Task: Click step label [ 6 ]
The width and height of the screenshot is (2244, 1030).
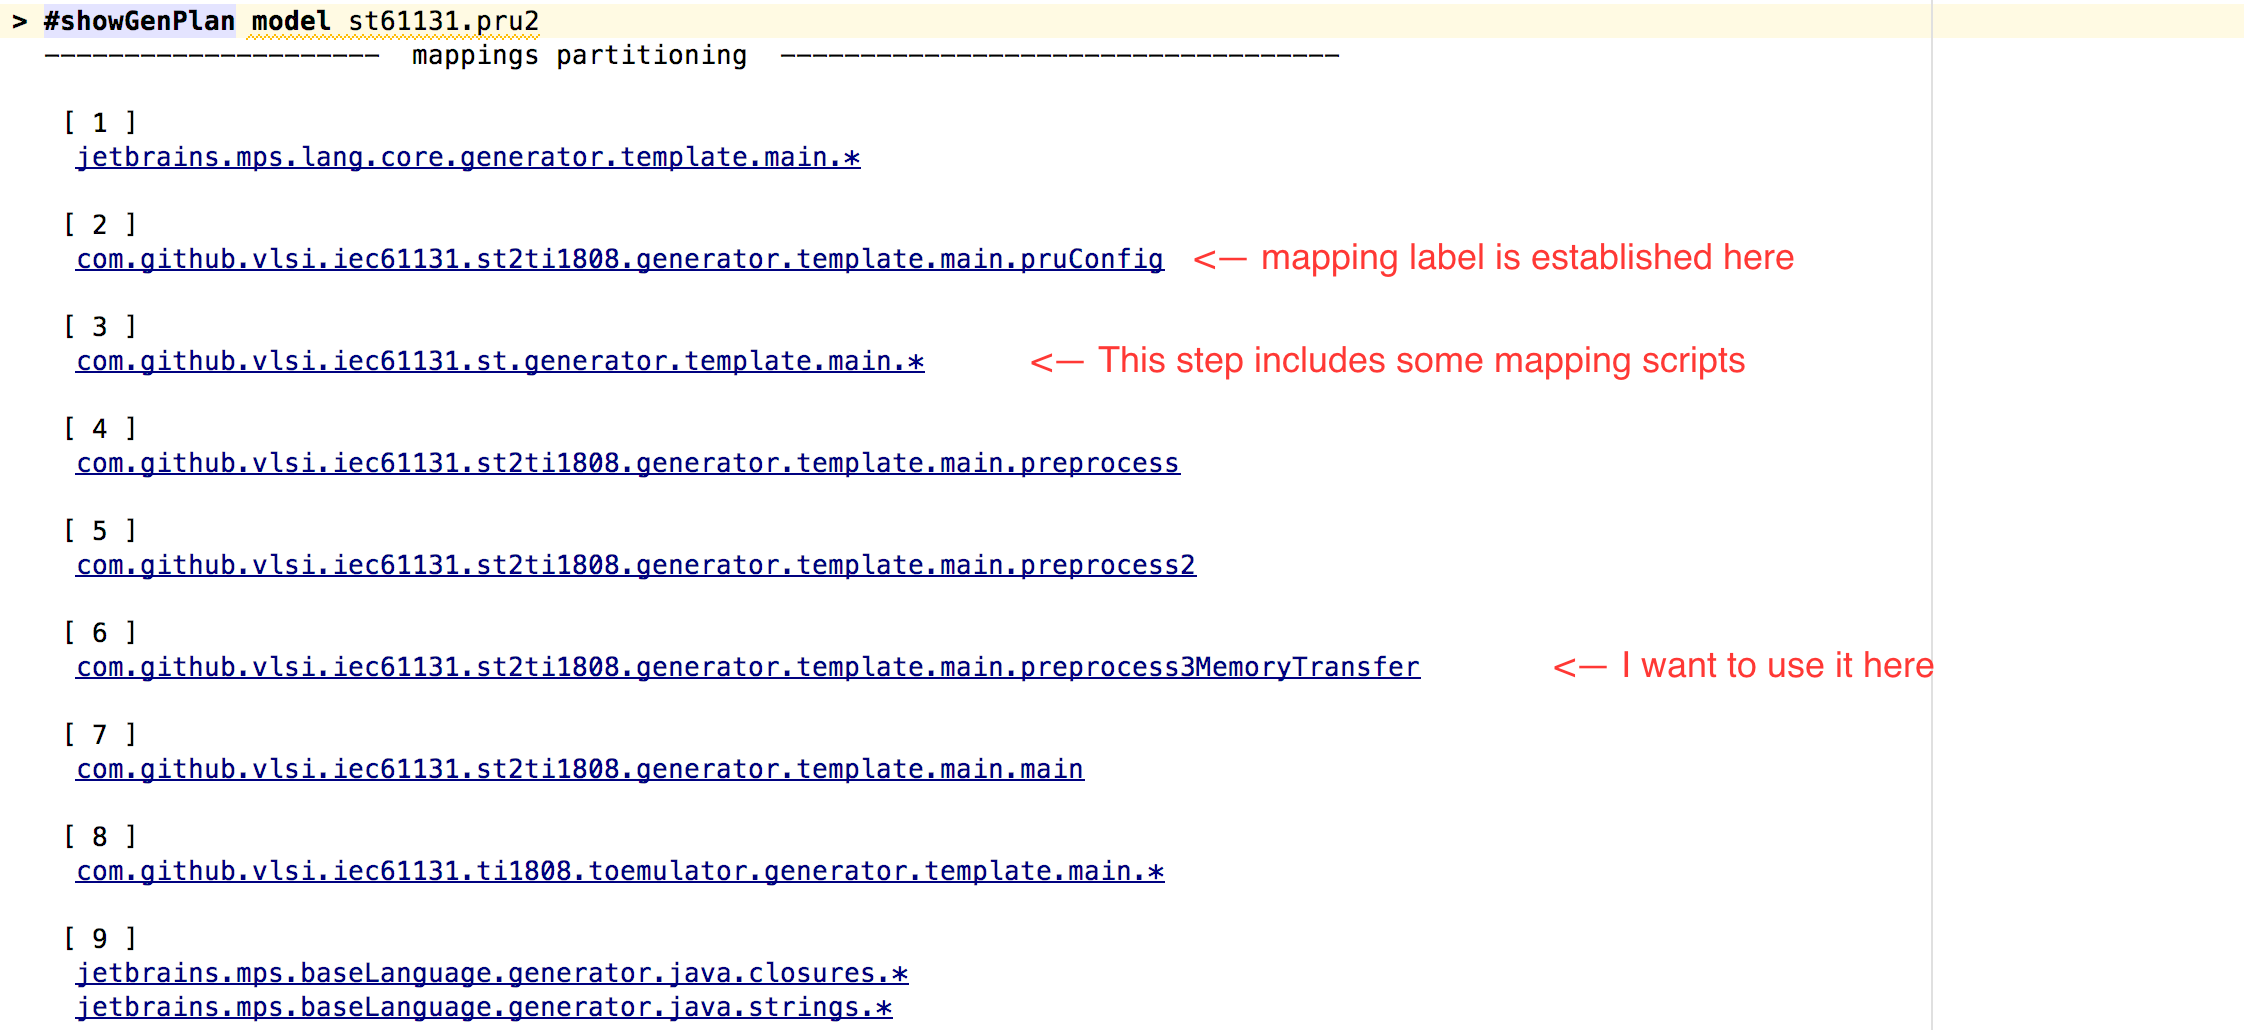Action: (x=100, y=633)
